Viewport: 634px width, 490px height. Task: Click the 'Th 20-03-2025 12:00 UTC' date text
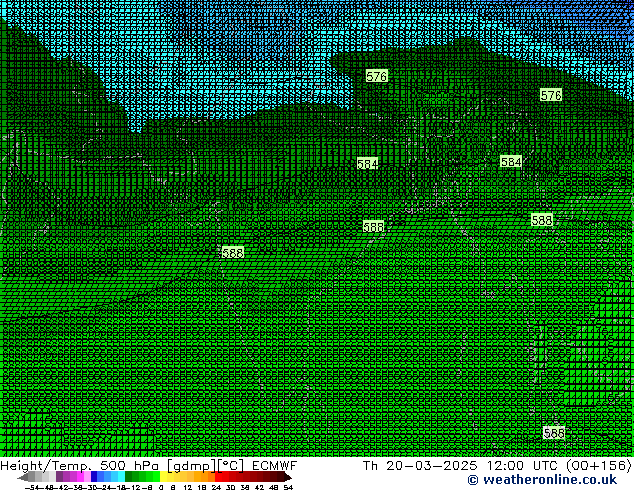pos(461,466)
